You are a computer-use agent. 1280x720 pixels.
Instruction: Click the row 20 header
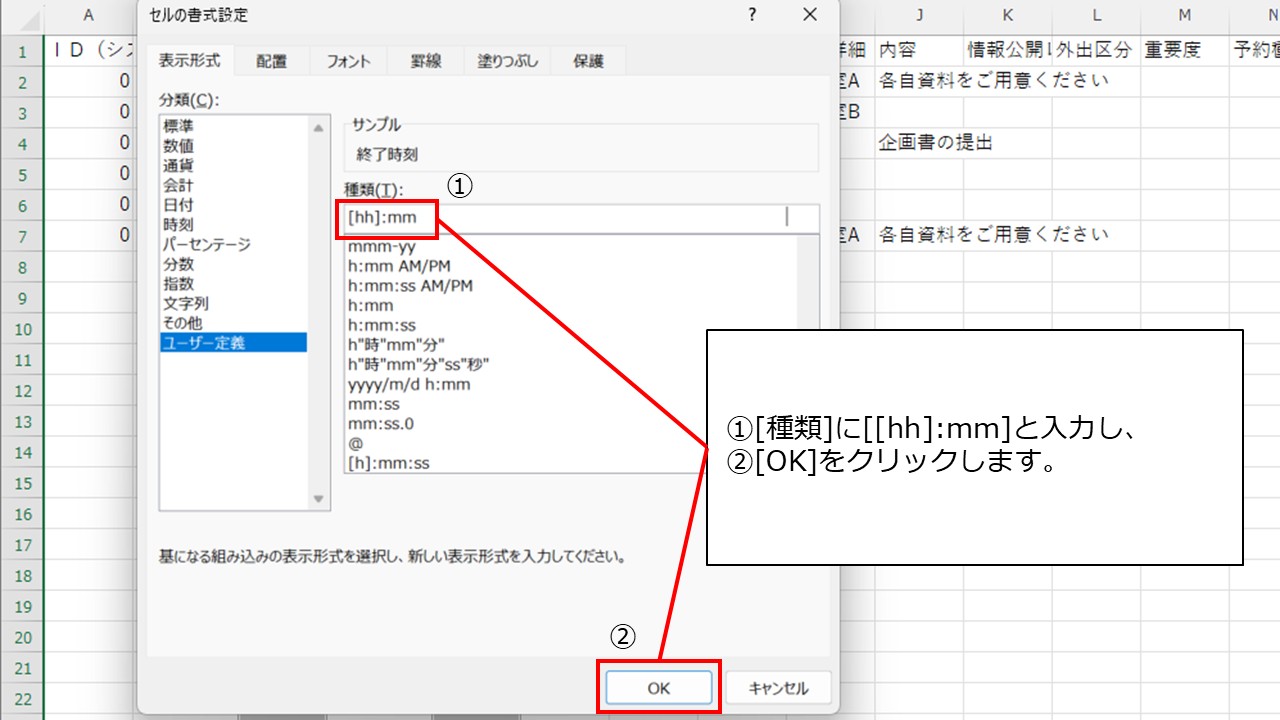click(21, 637)
